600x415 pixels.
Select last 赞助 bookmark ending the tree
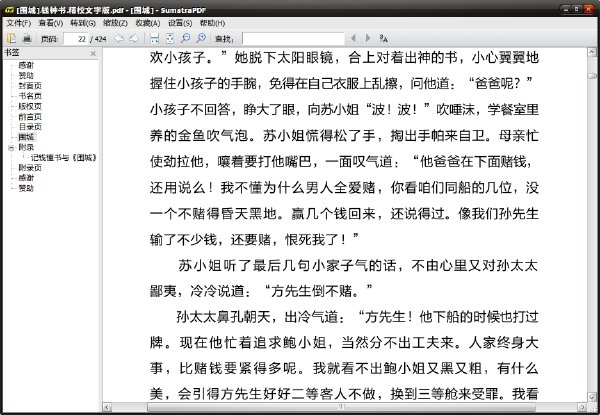(26, 188)
